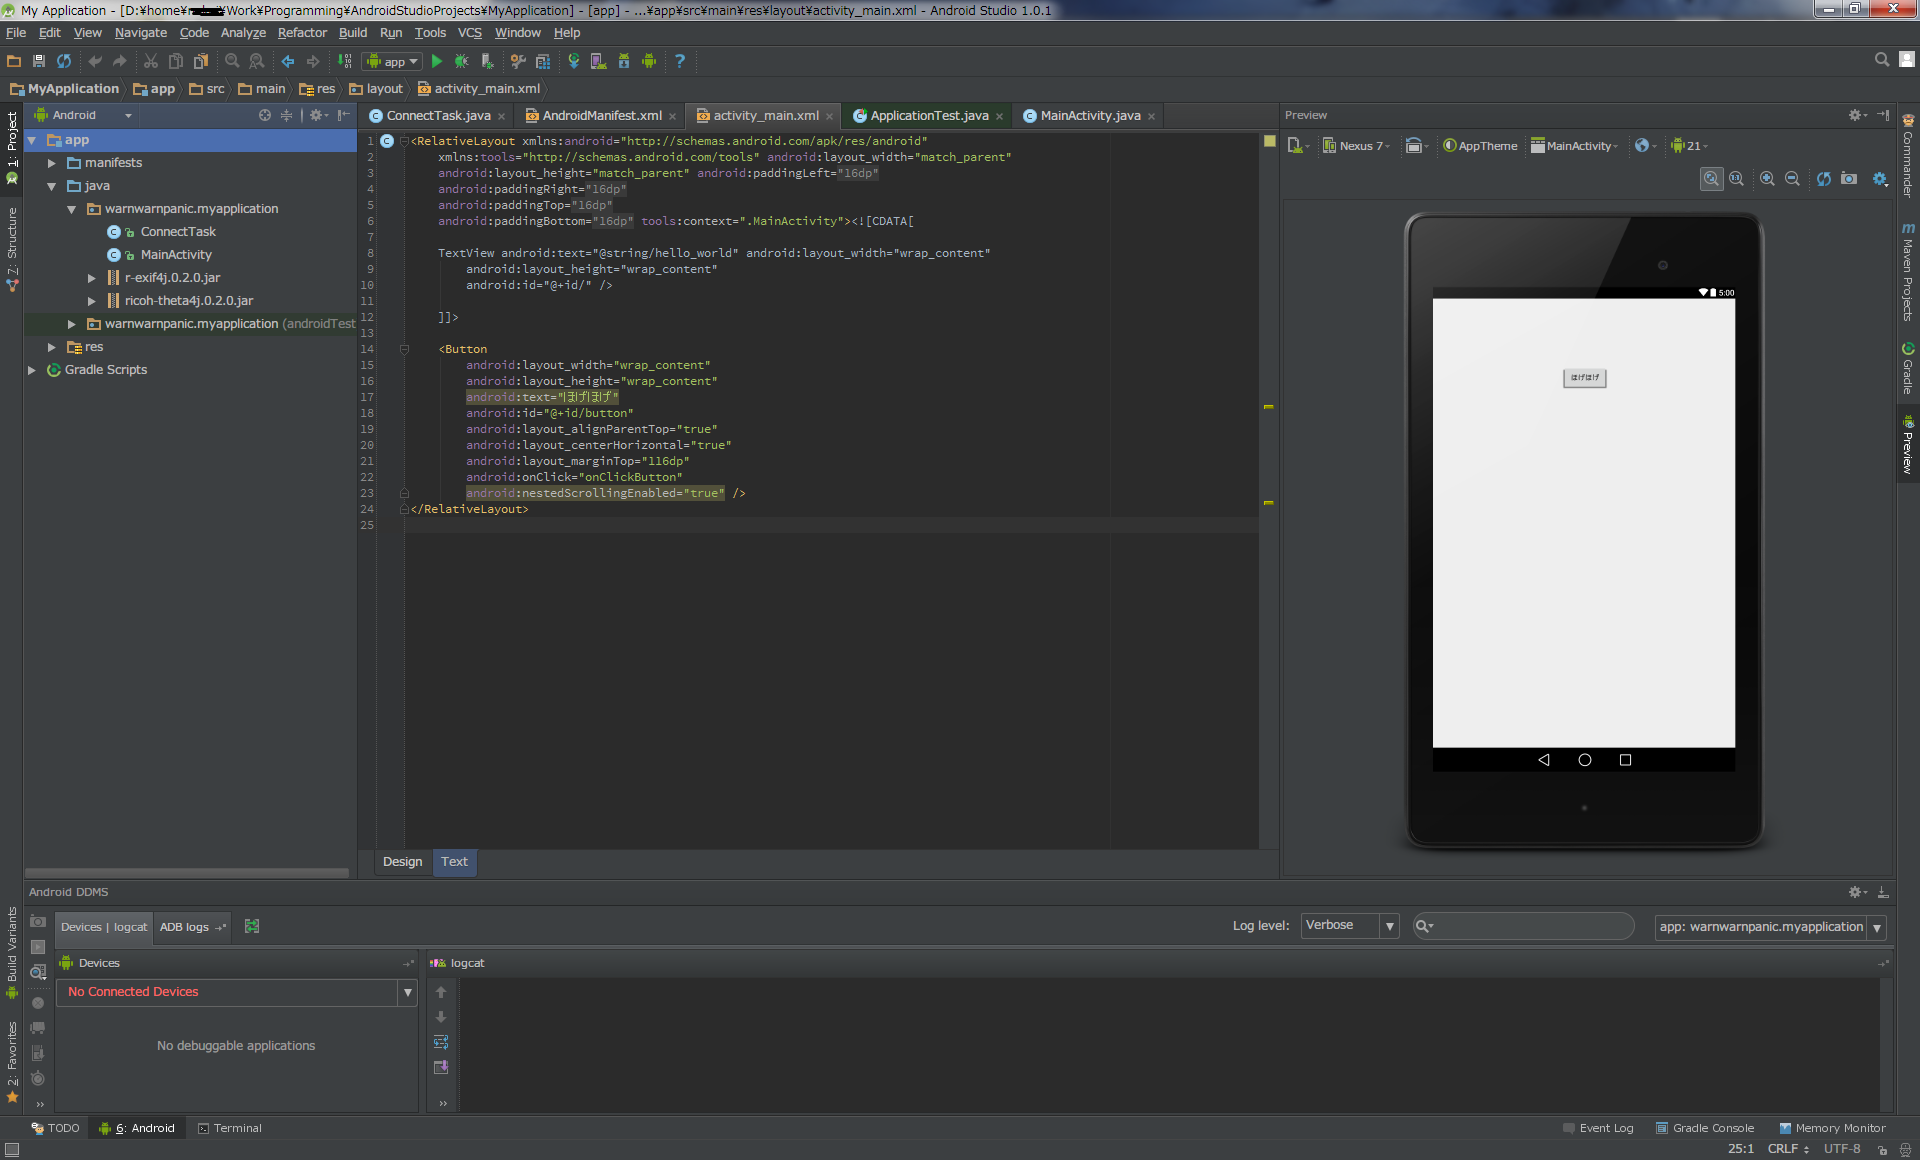1920x1160 pixels.
Task: Run app with green play button
Action: [437, 61]
